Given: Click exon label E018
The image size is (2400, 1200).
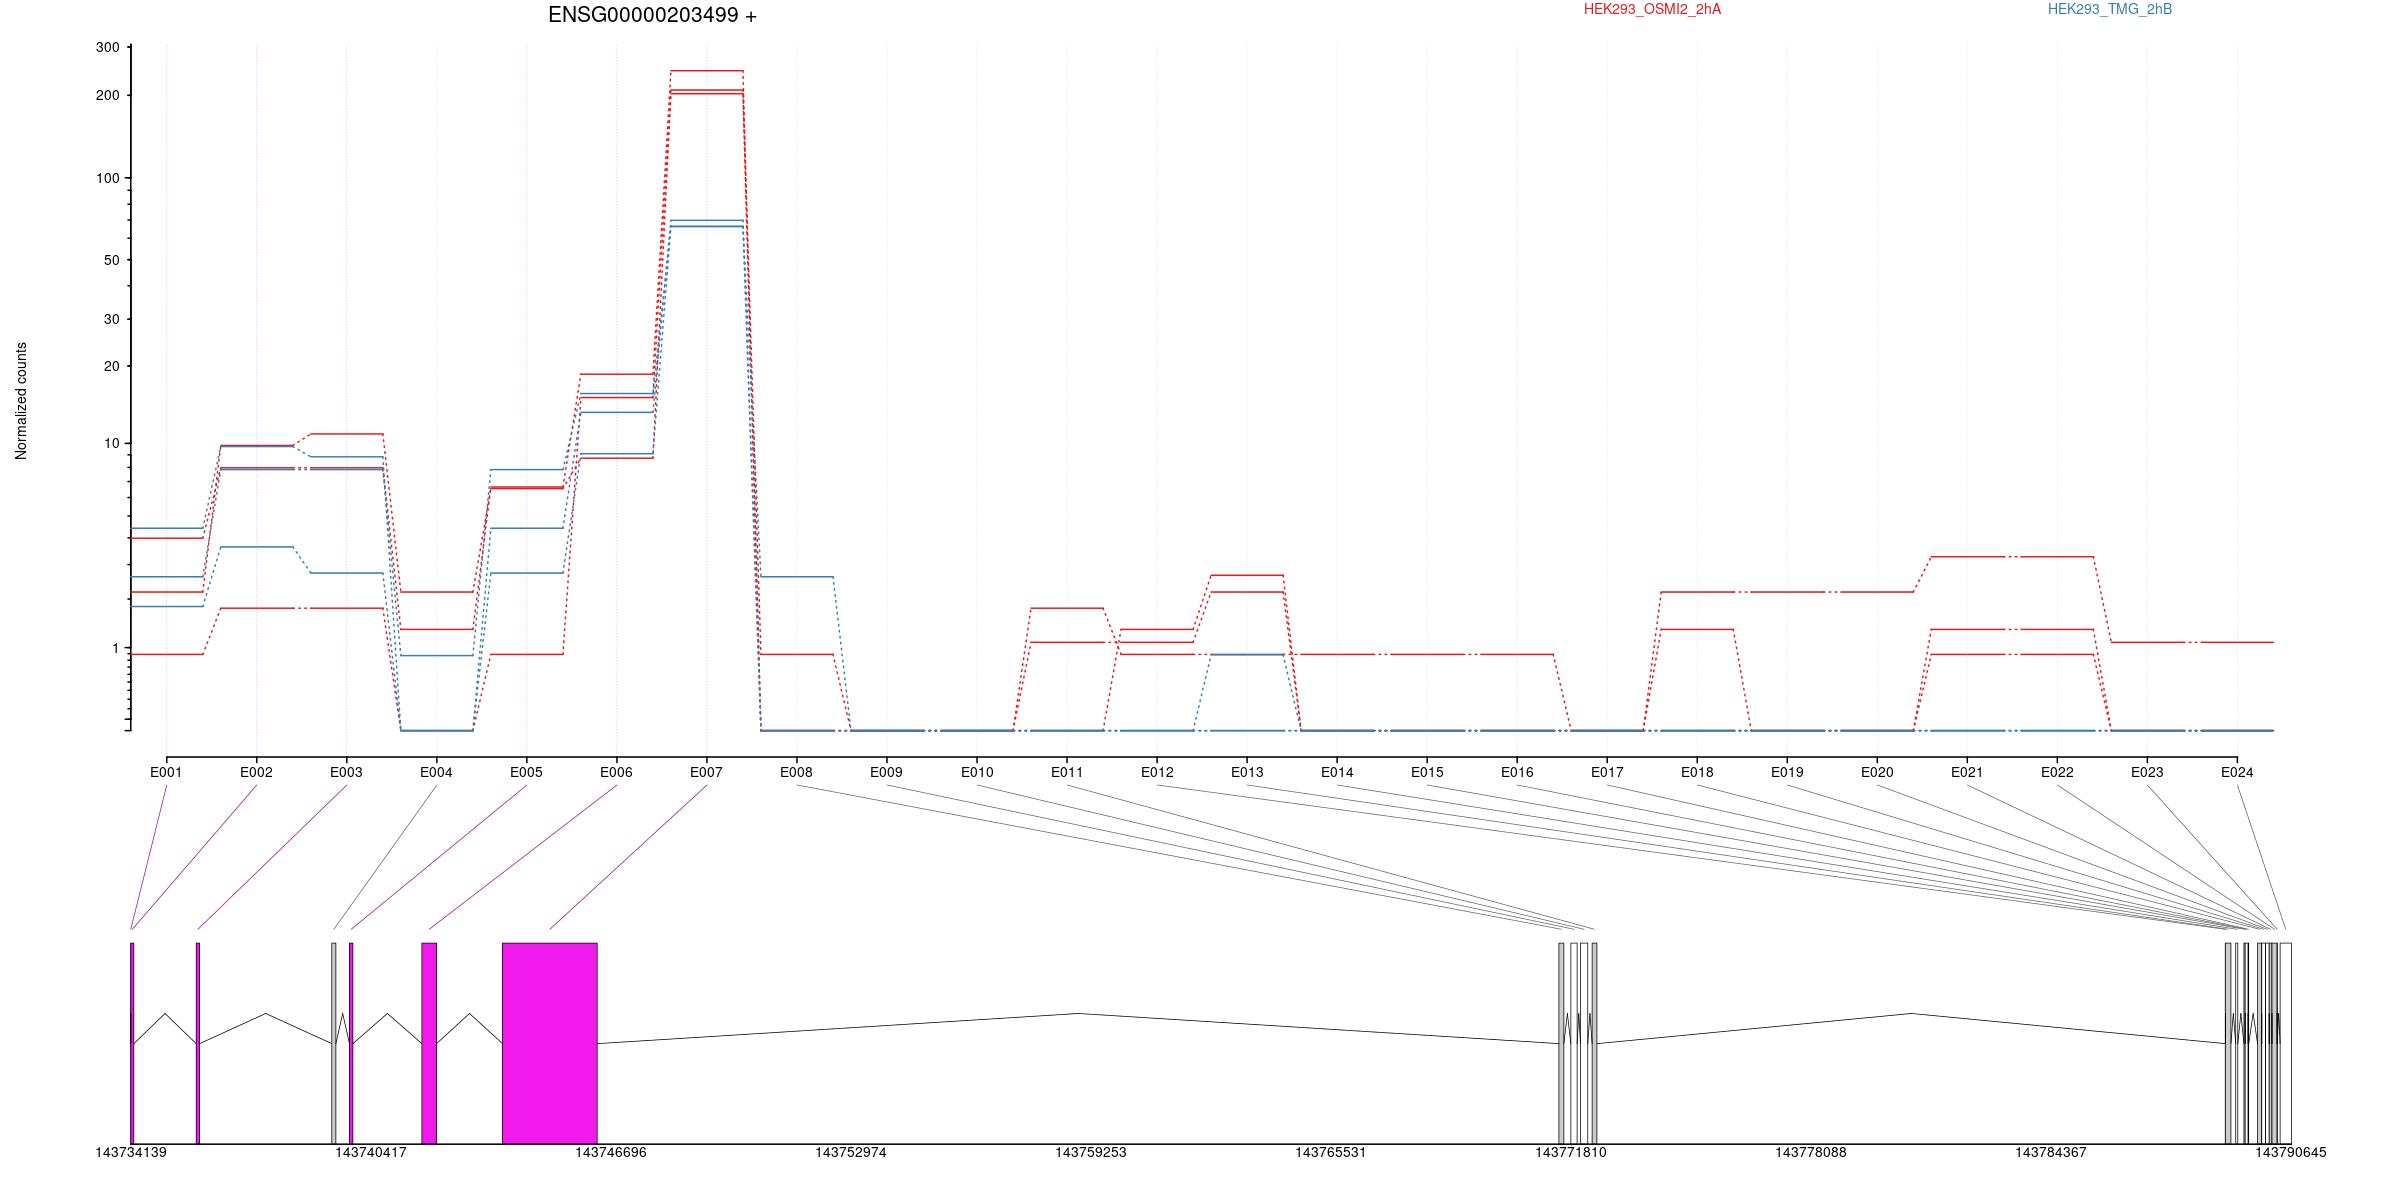Looking at the screenshot, I should tap(1697, 772).
